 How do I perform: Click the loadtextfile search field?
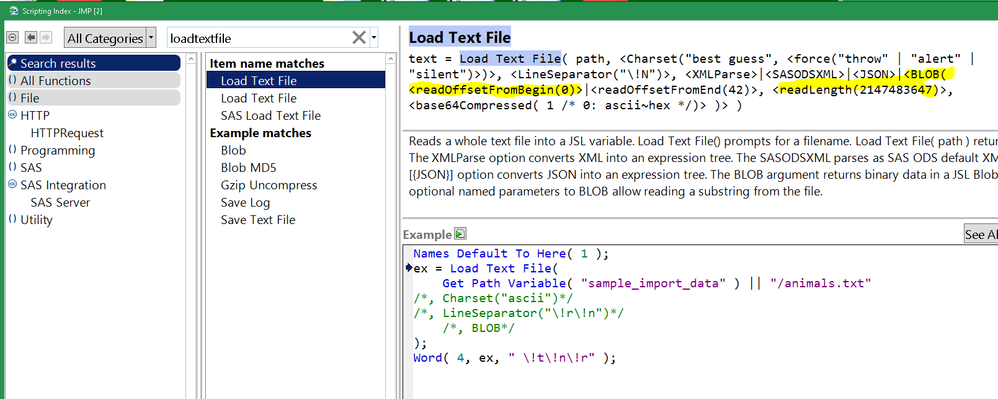[x=258, y=38]
